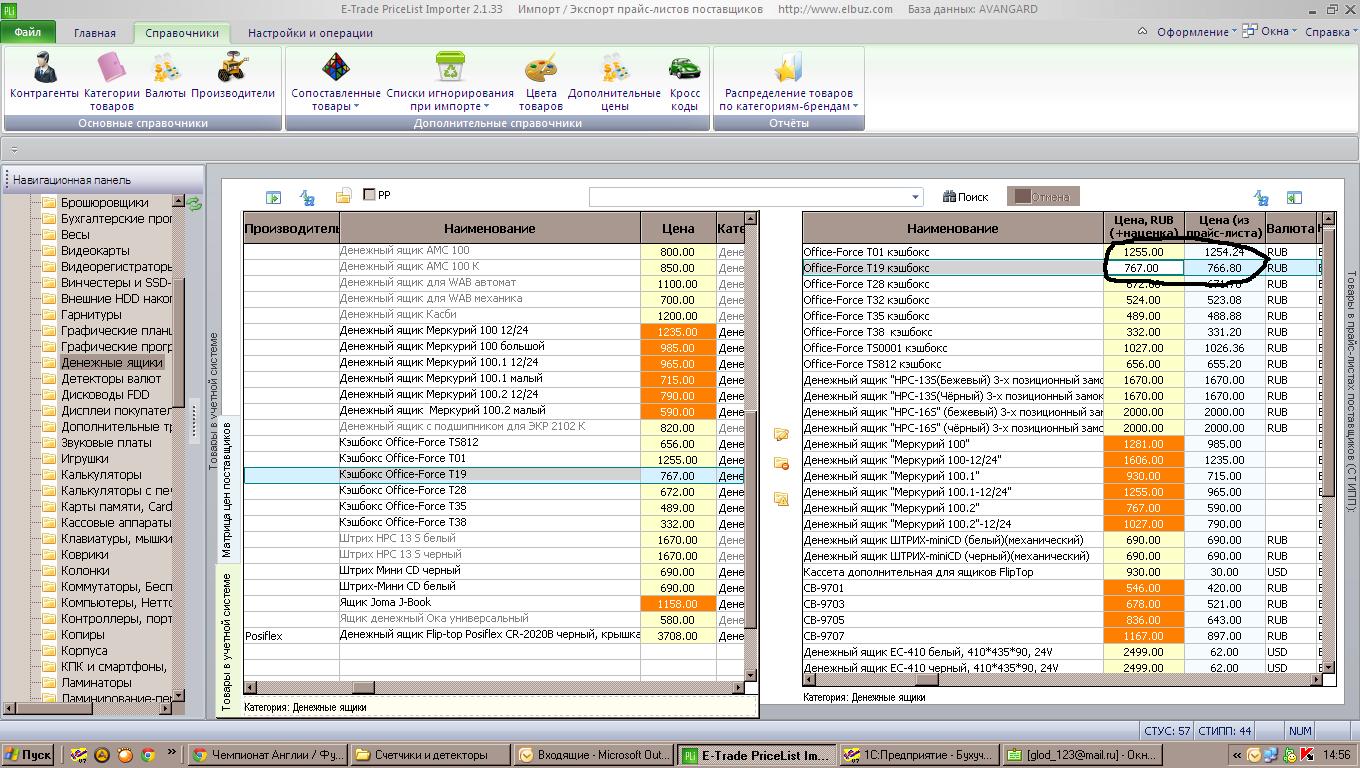
Task: Click the Поиск search button
Action: pyautogui.click(x=966, y=197)
